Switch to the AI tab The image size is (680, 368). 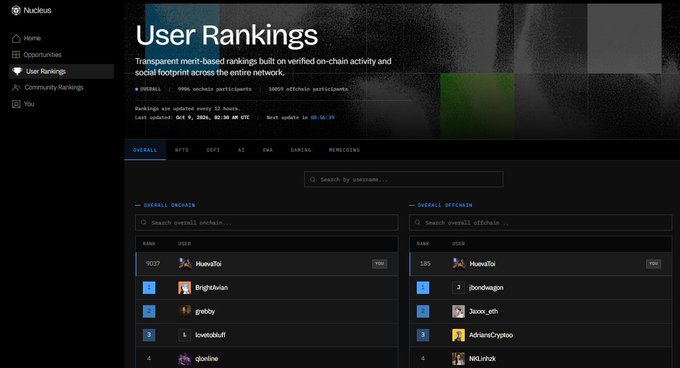coord(241,150)
